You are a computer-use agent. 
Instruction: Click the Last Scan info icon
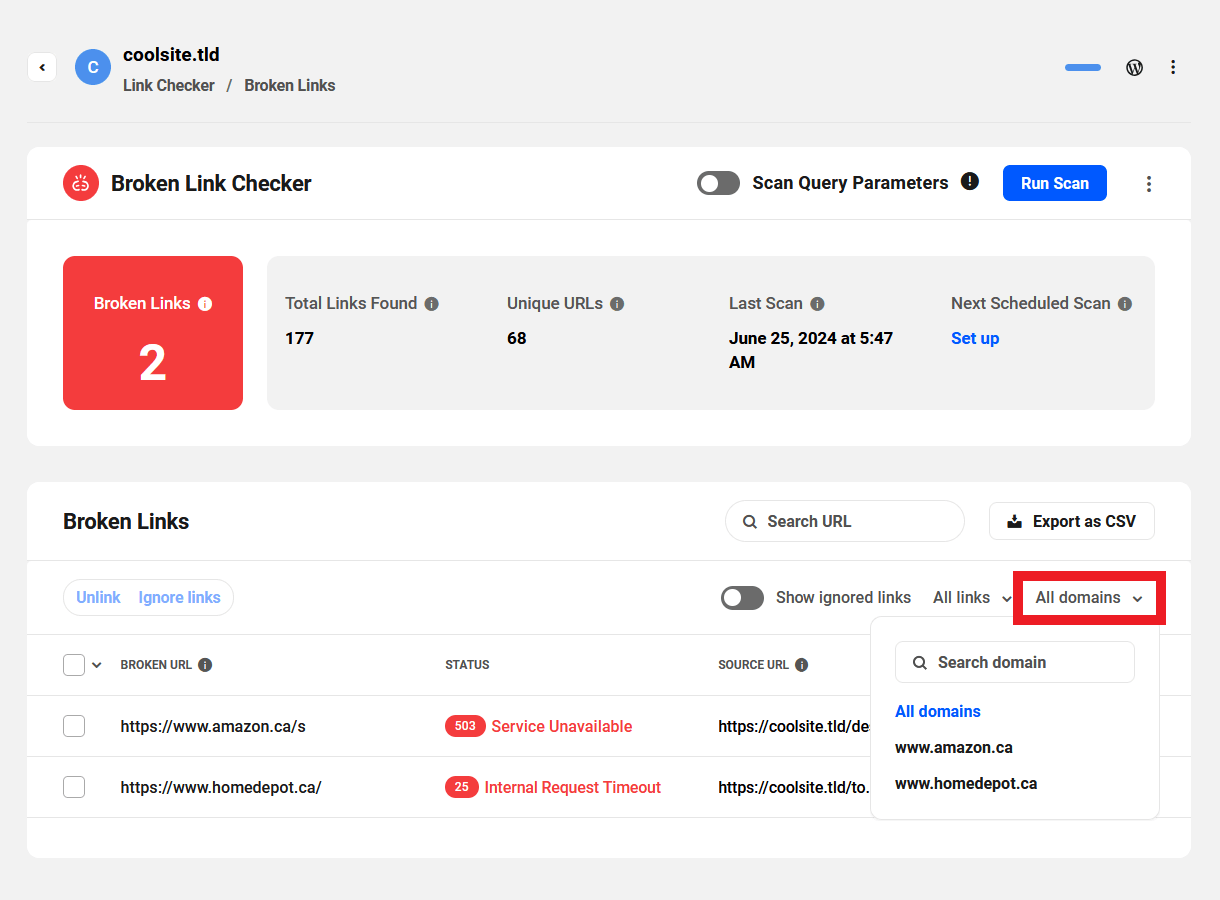[x=817, y=304]
